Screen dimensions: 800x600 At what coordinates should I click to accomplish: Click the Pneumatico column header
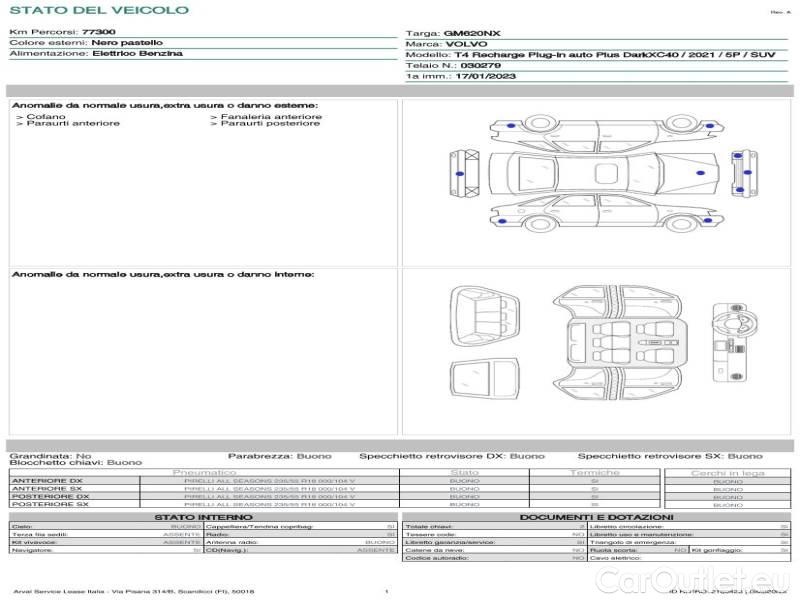[204, 472]
